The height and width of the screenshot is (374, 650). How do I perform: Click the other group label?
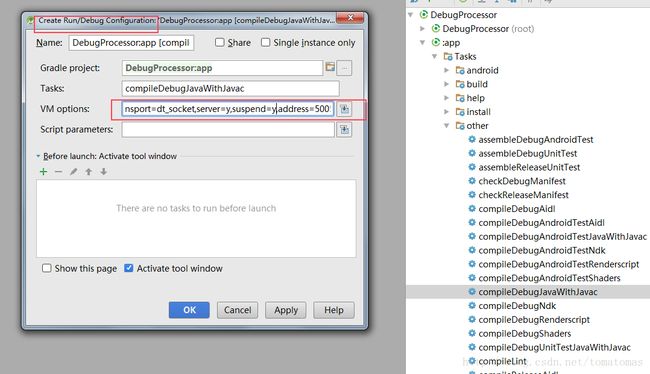477,126
